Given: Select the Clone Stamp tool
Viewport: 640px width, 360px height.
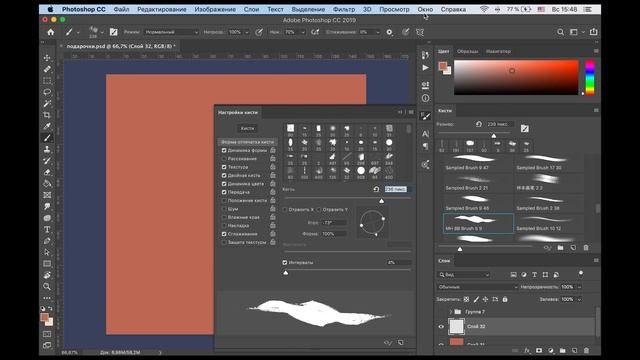Looking at the screenshot, I should click(47, 149).
